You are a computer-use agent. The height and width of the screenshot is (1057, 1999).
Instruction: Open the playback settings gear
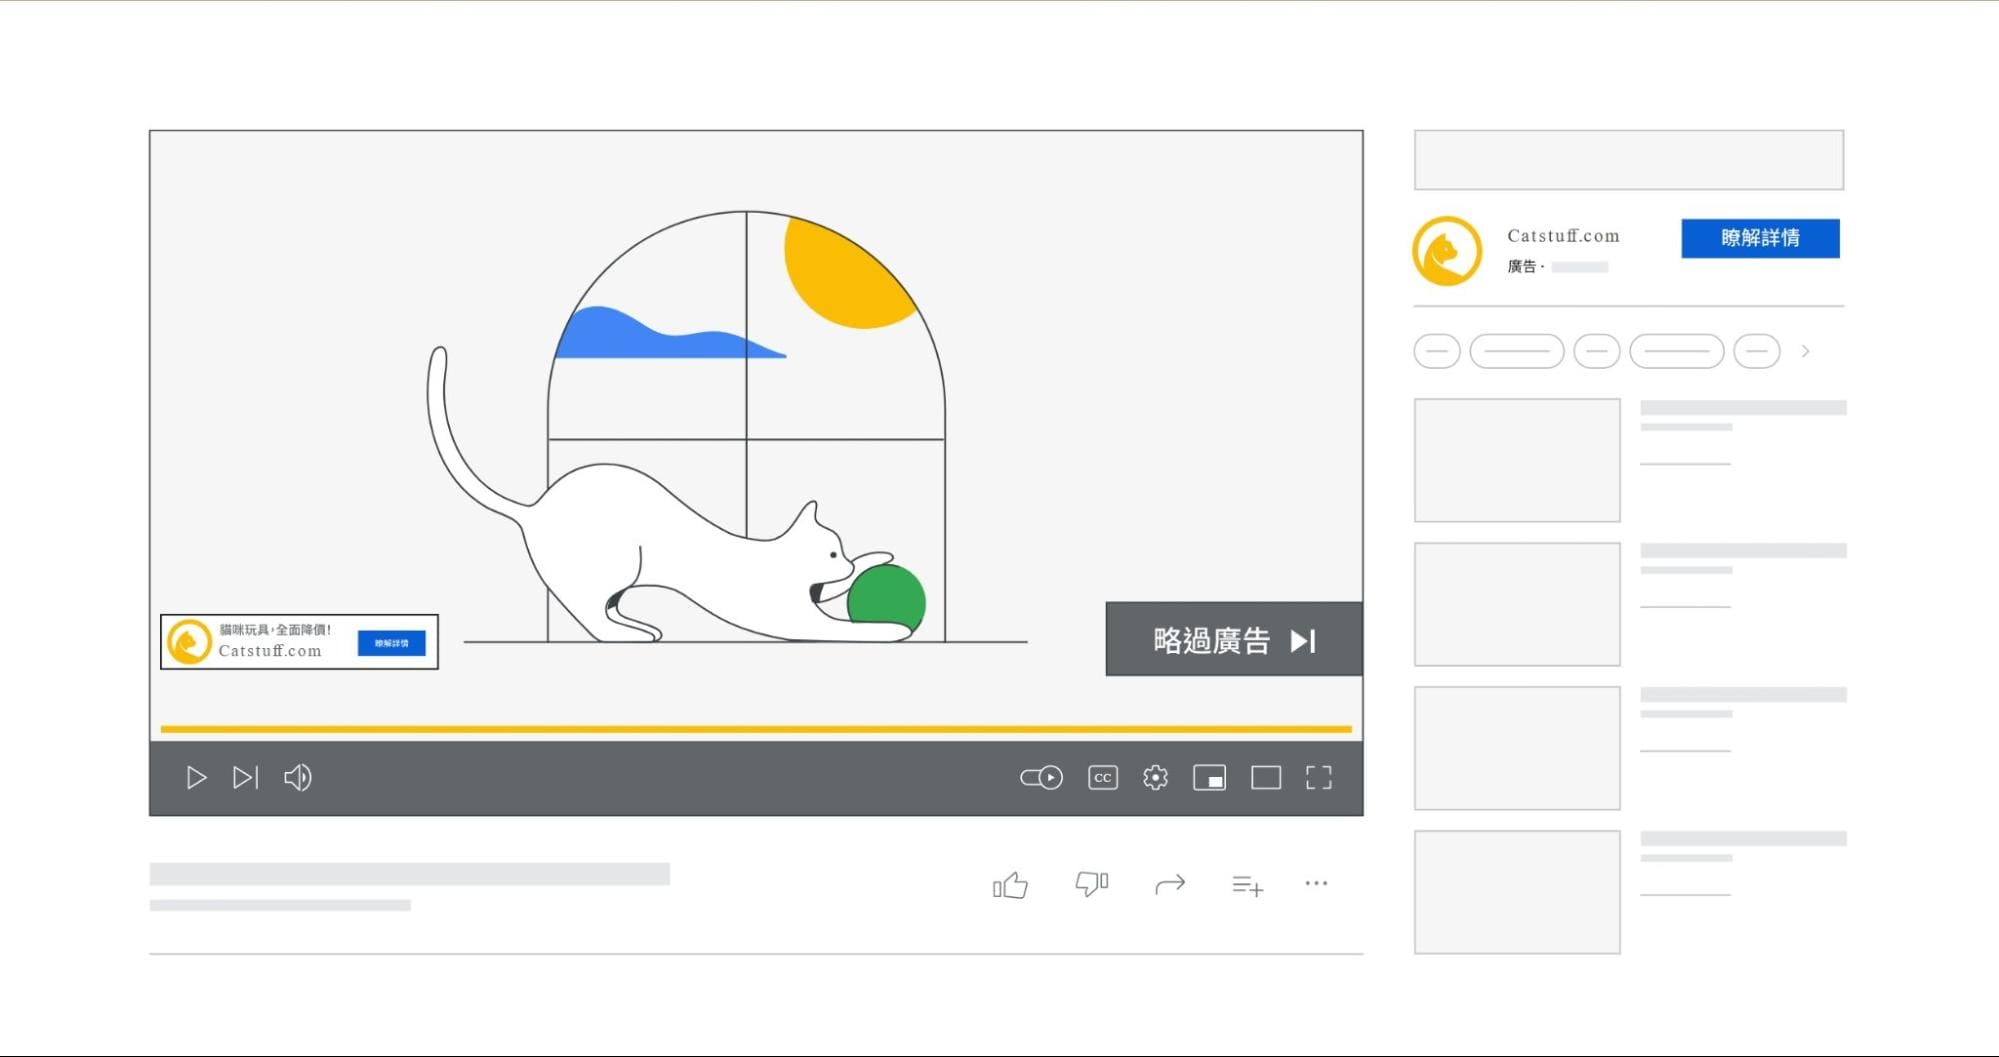pyautogui.click(x=1155, y=778)
